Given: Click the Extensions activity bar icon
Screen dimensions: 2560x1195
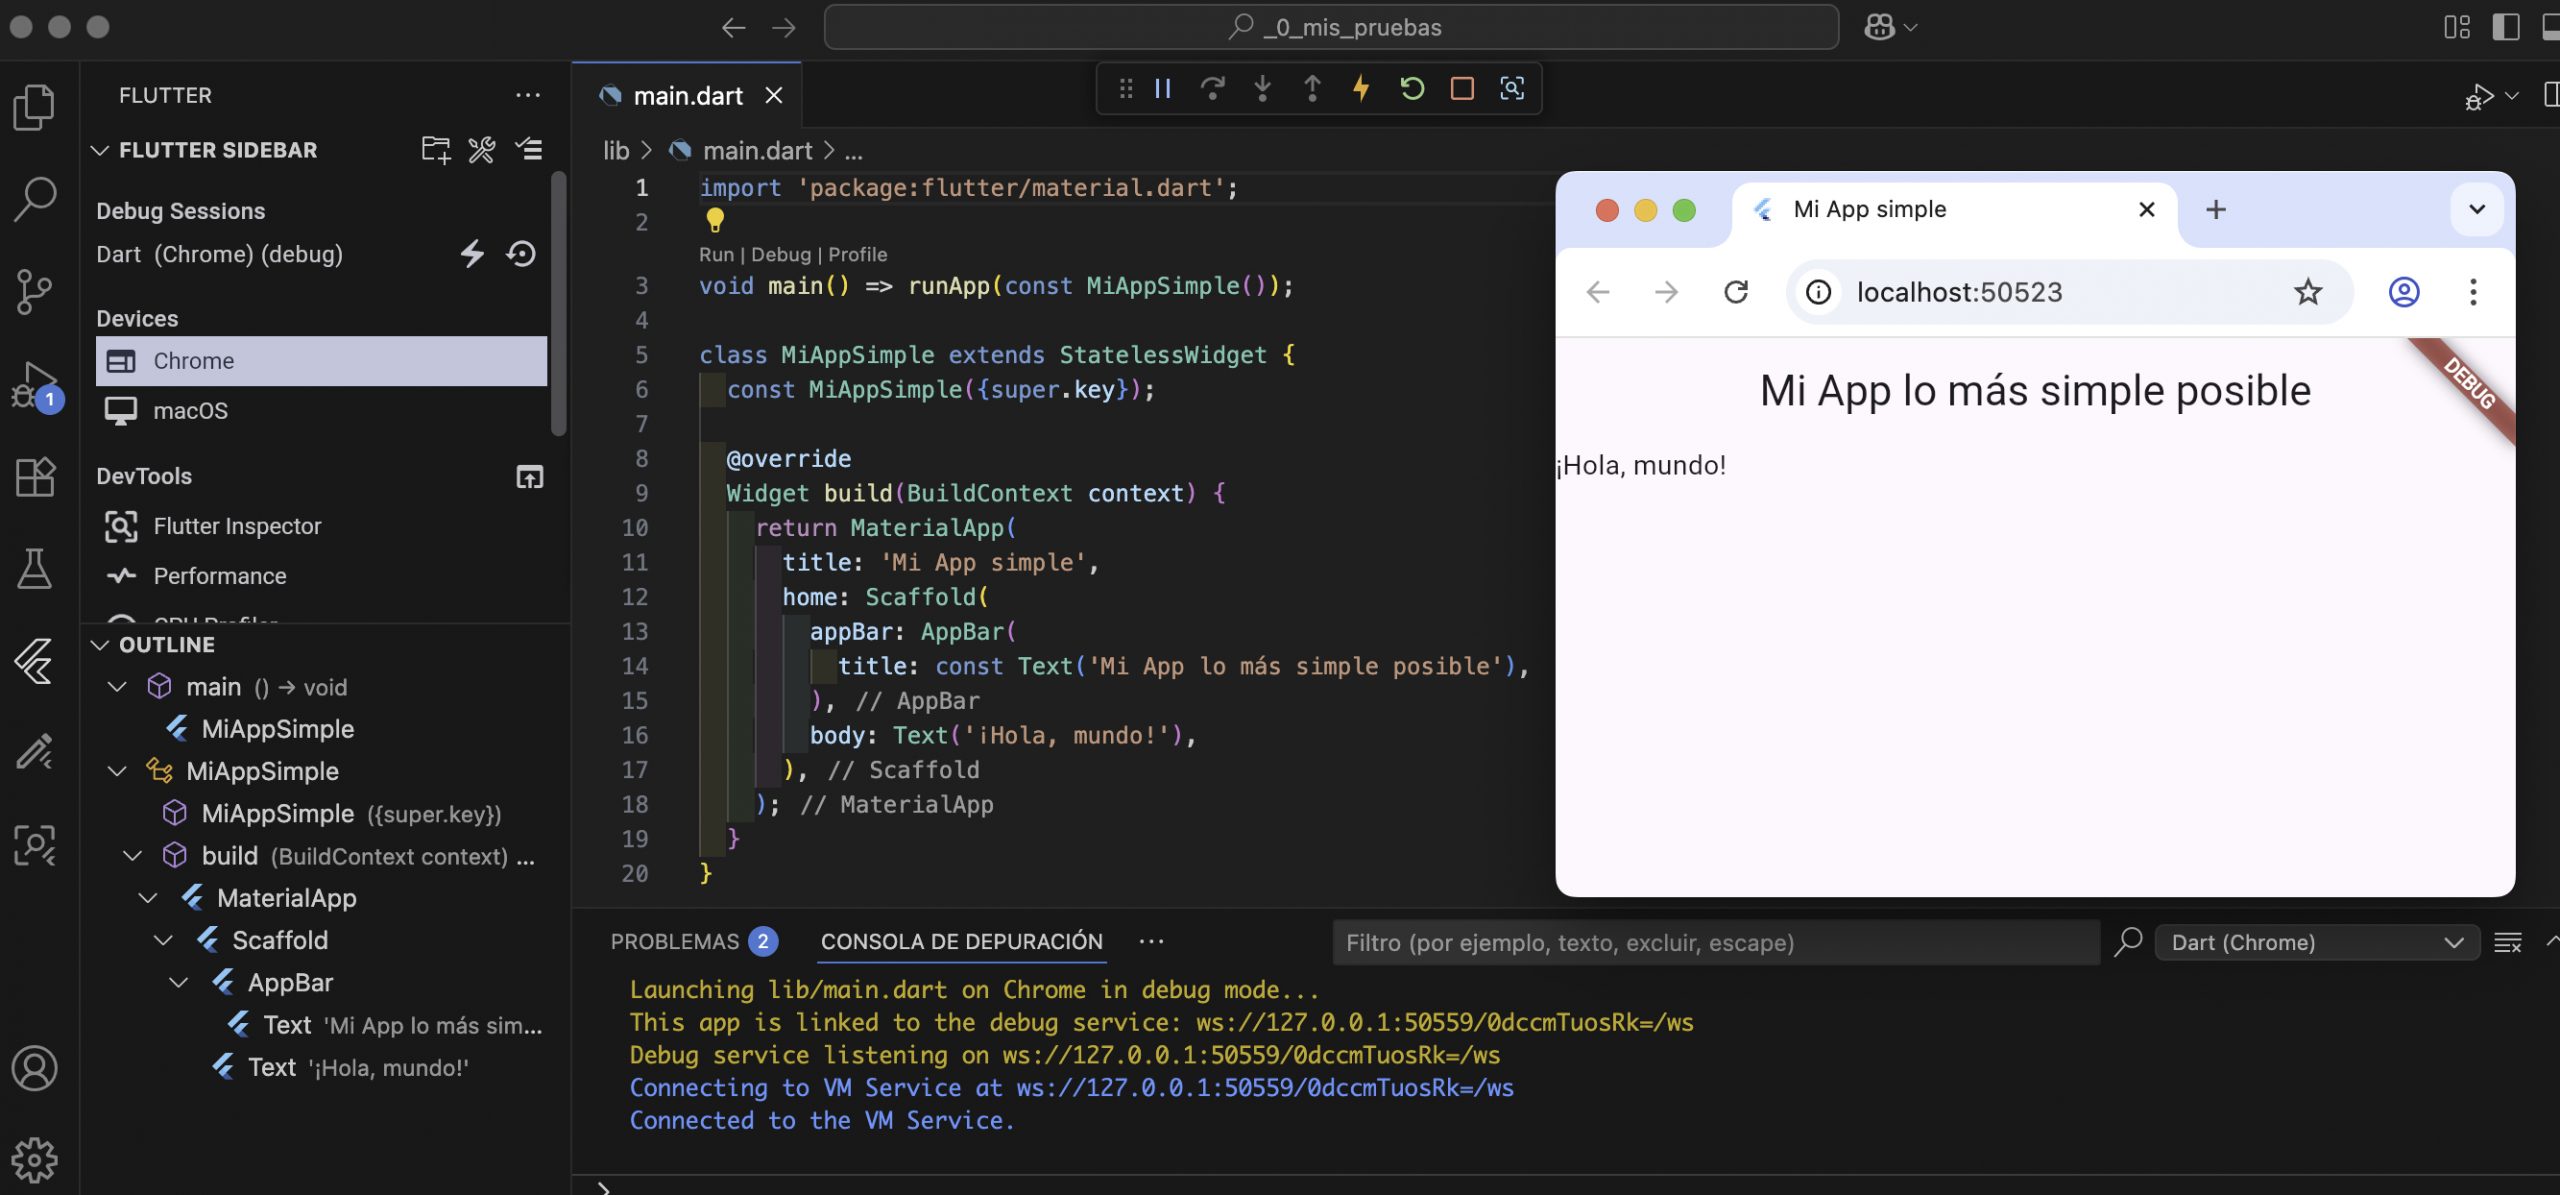Looking at the screenshot, I should pos(35,477).
